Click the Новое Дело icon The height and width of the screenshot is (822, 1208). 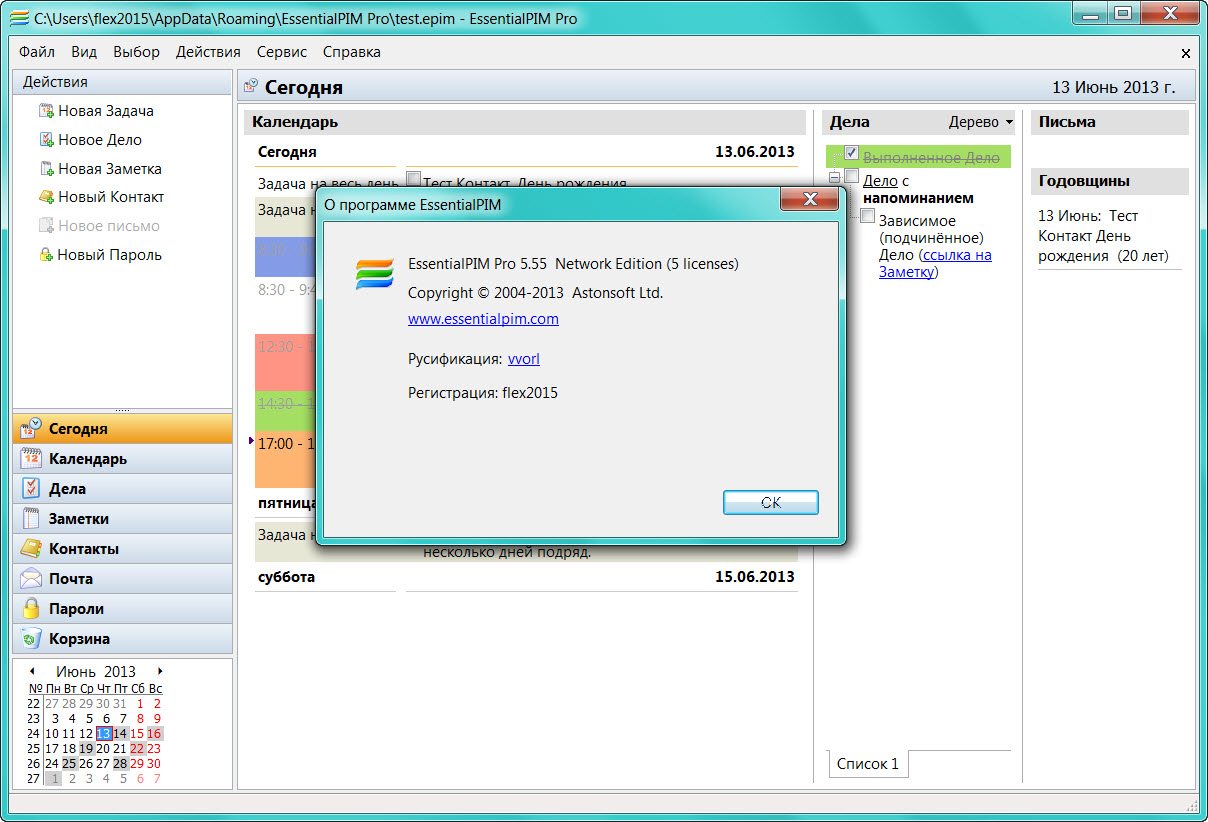point(46,140)
